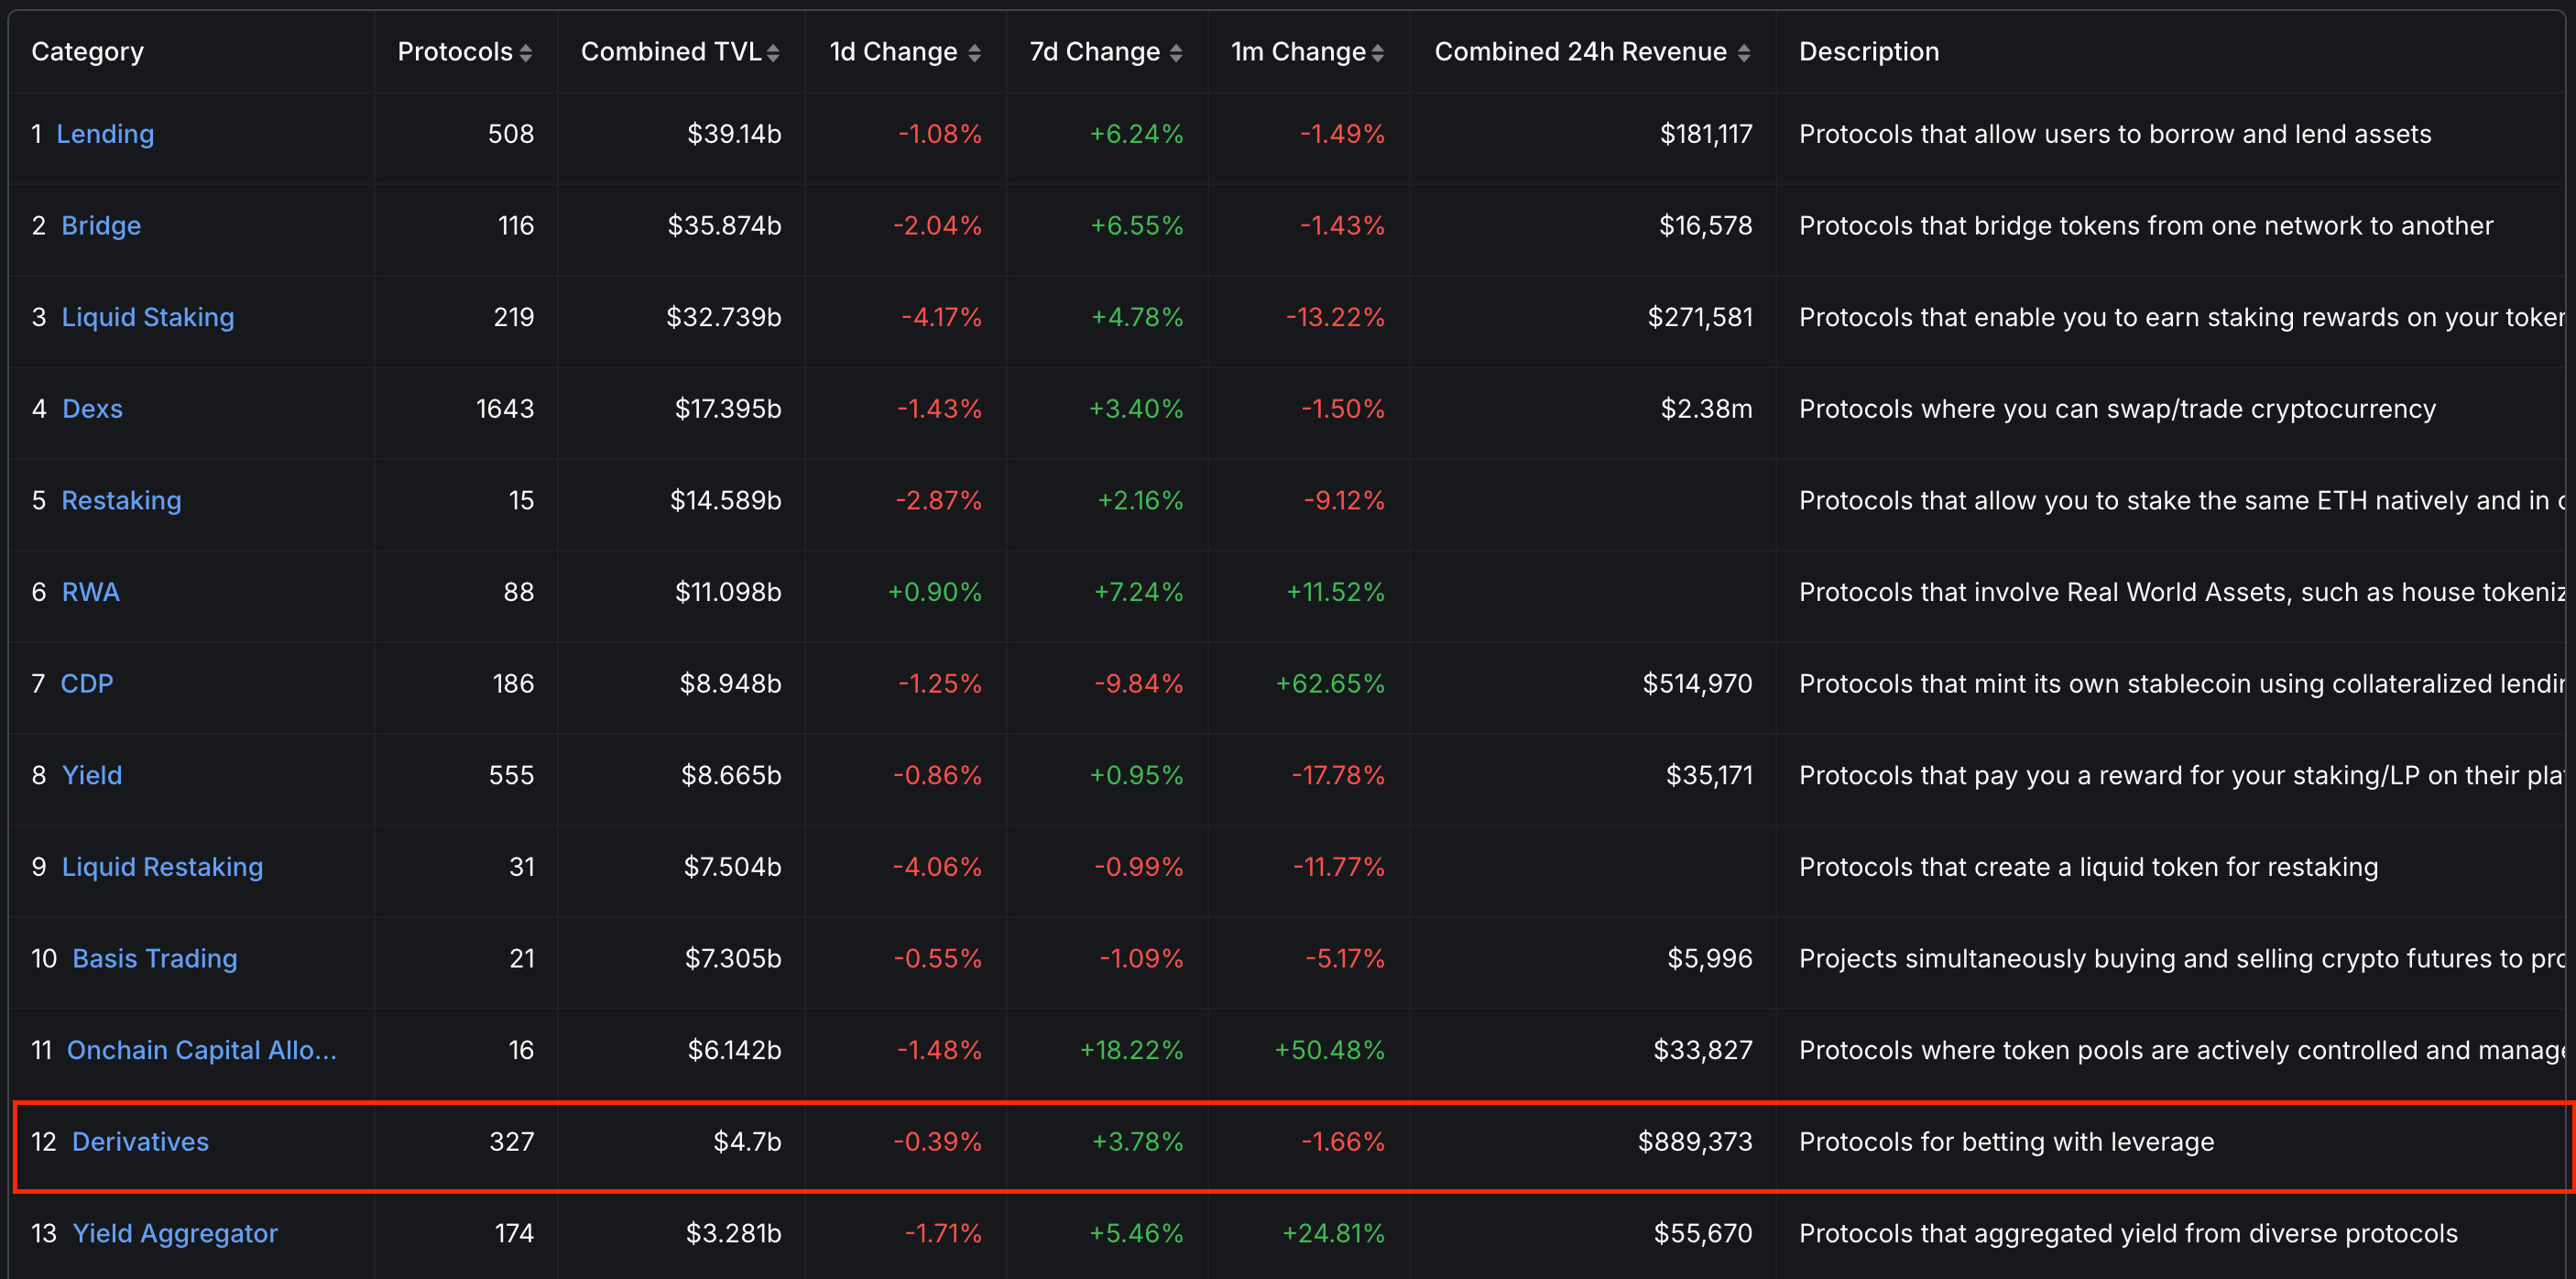Toggle ascending sort on Combined TVL header
Screen dimensions: 2576x1279
[774, 51]
